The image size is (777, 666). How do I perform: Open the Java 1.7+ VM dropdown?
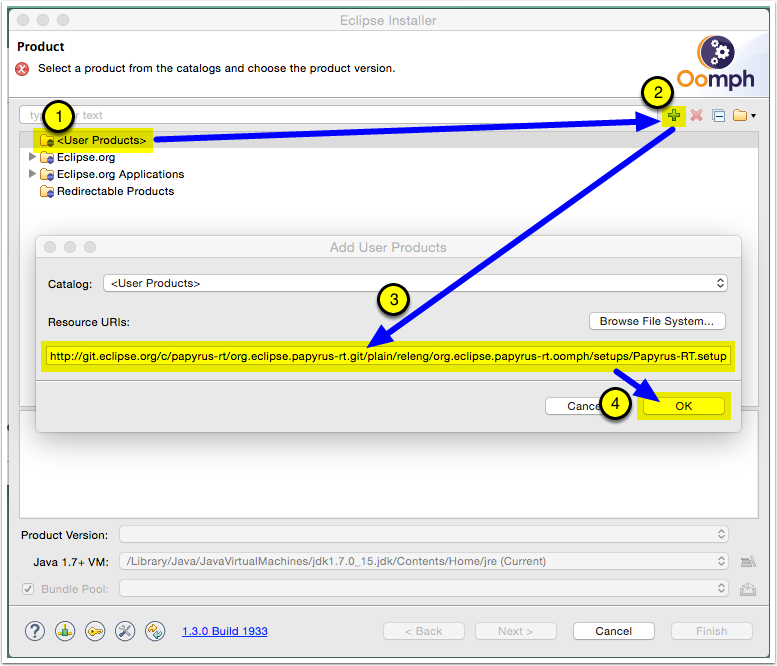click(x=424, y=561)
